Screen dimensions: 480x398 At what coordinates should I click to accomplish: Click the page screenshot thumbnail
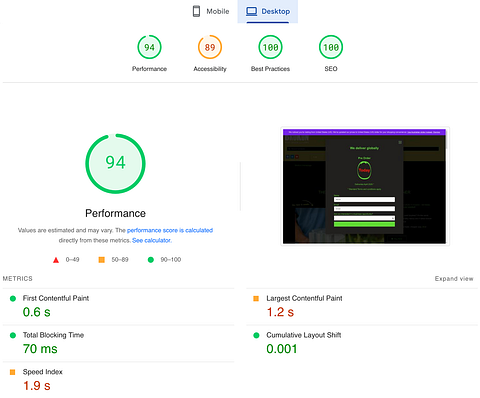tap(364, 186)
